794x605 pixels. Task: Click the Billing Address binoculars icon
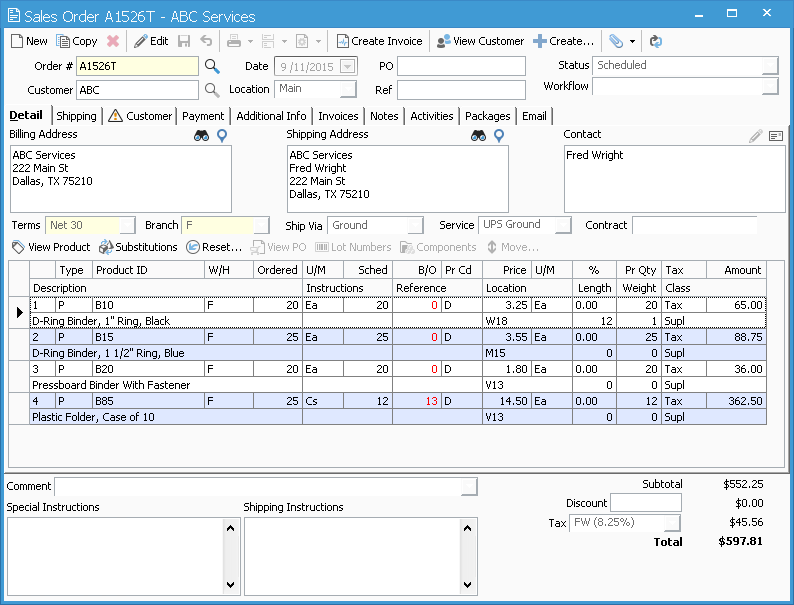202,136
